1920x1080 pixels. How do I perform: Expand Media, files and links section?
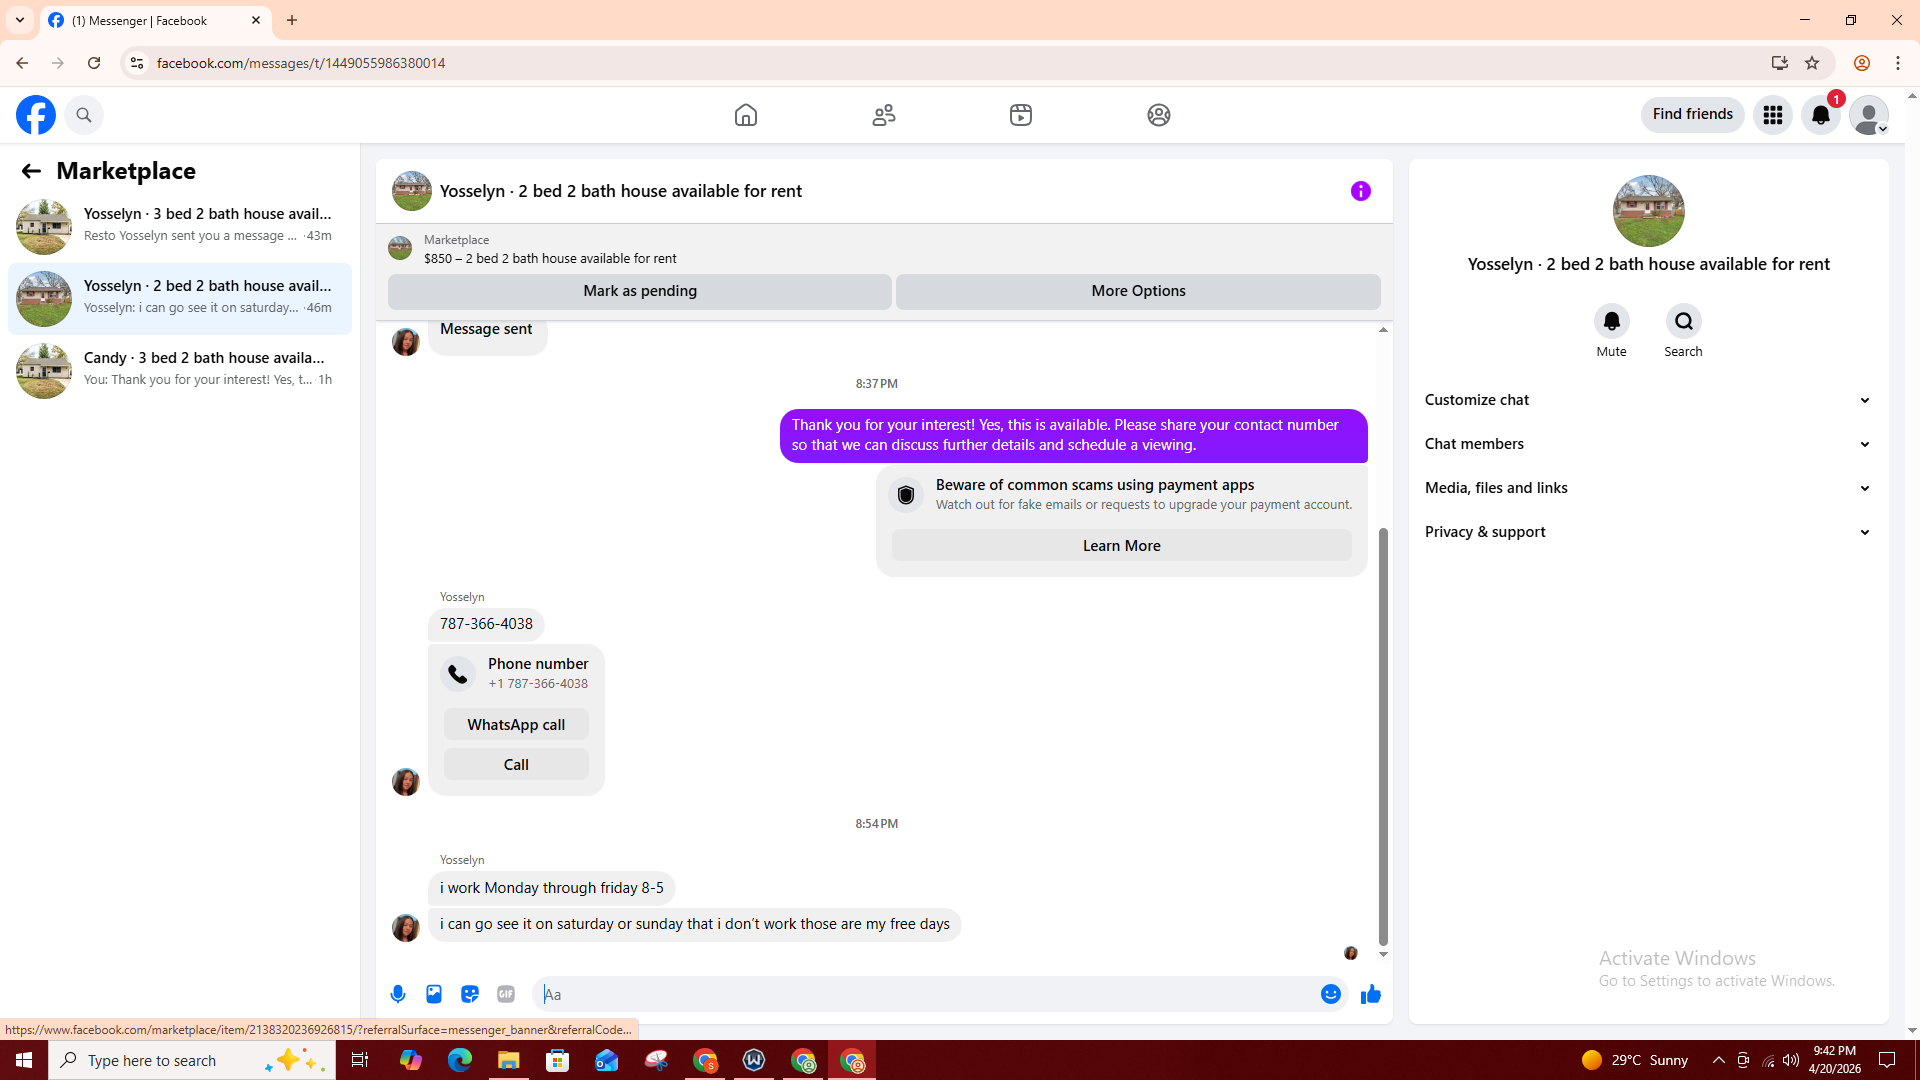(1648, 488)
